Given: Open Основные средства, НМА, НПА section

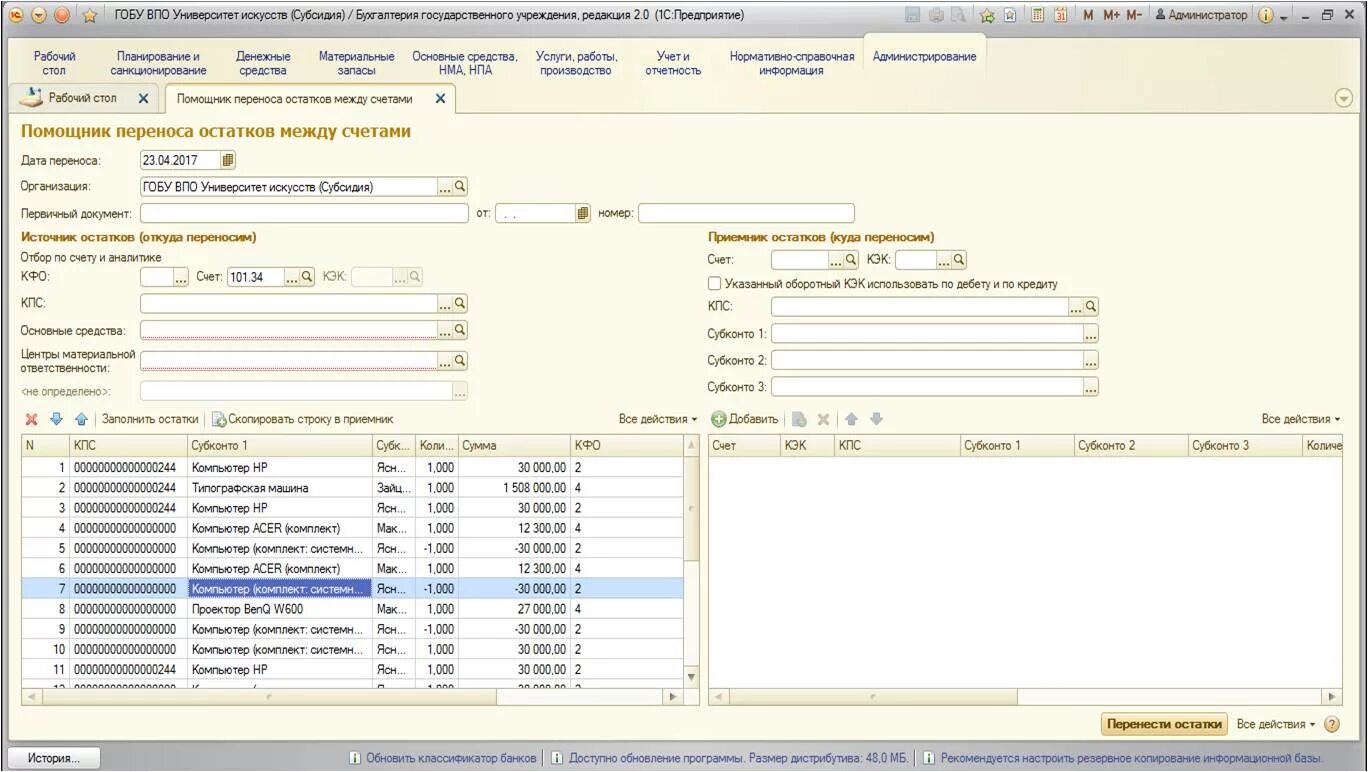Looking at the screenshot, I should [x=465, y=64].
